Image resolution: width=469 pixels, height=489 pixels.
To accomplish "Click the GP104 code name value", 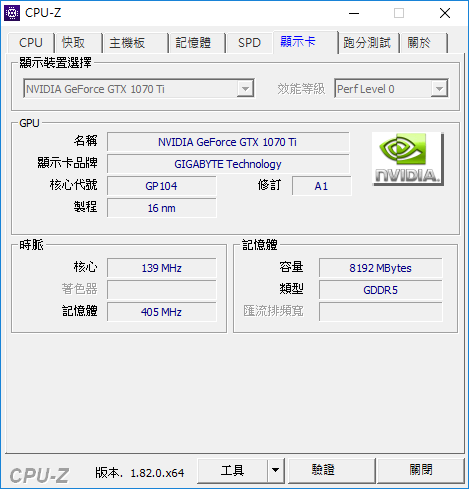I will coord(162,186).
